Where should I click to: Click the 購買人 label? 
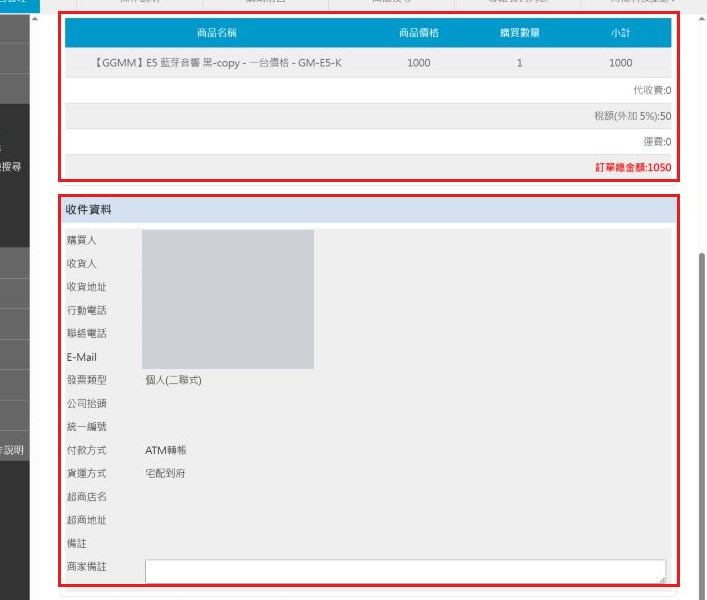click(x=81, y=240)
